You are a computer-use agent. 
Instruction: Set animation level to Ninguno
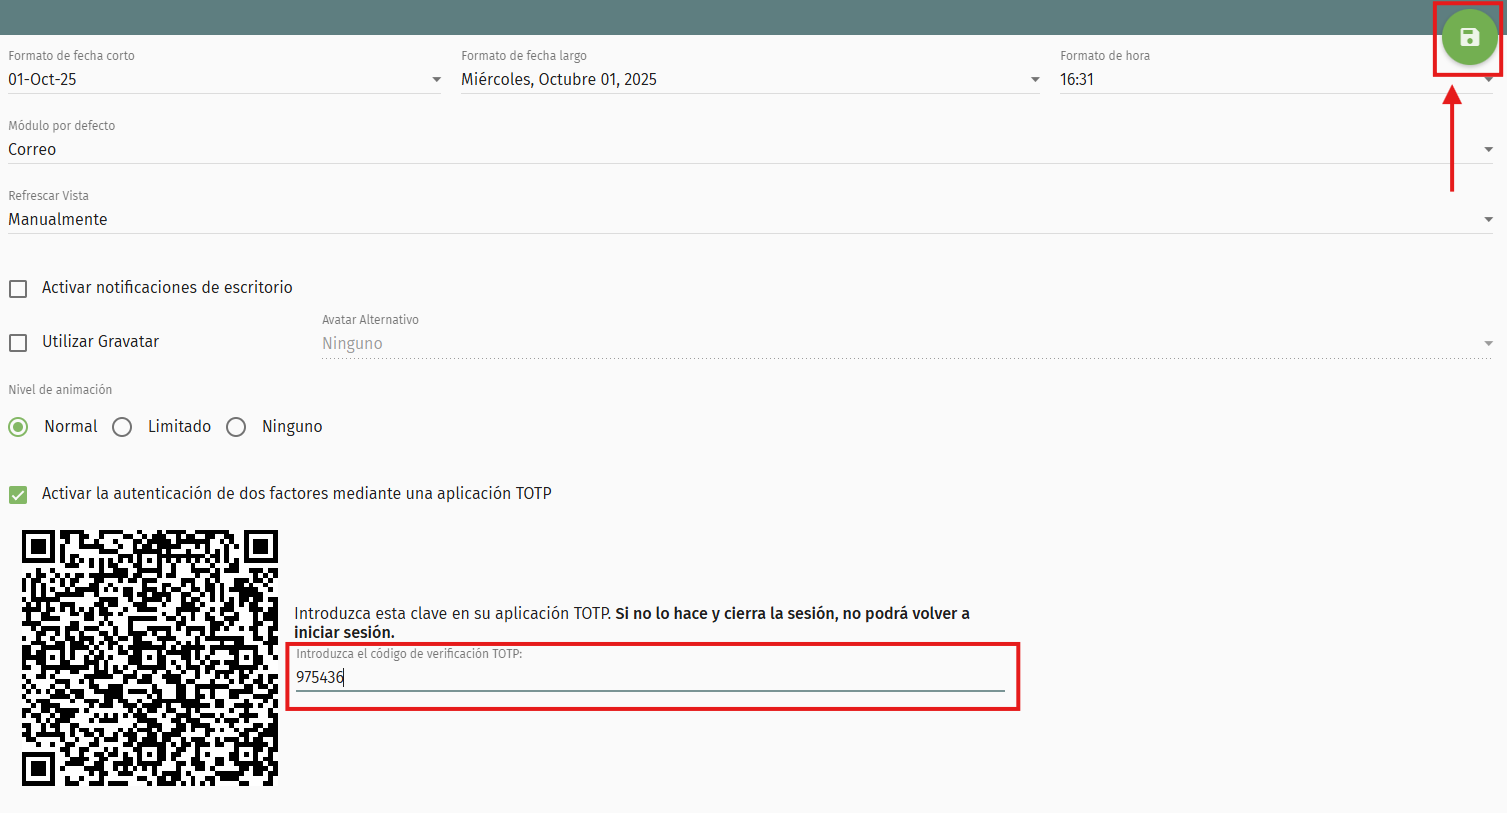(x=236, y=427)
